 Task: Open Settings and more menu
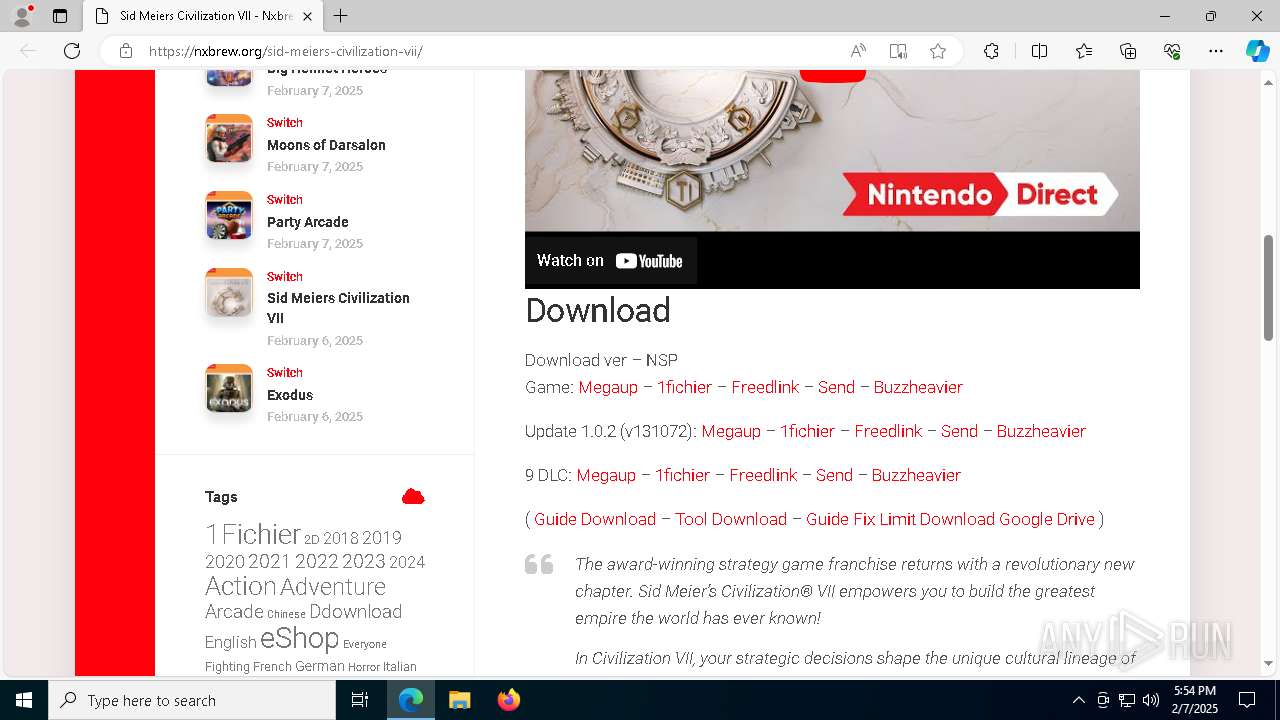pos(1216,51)
